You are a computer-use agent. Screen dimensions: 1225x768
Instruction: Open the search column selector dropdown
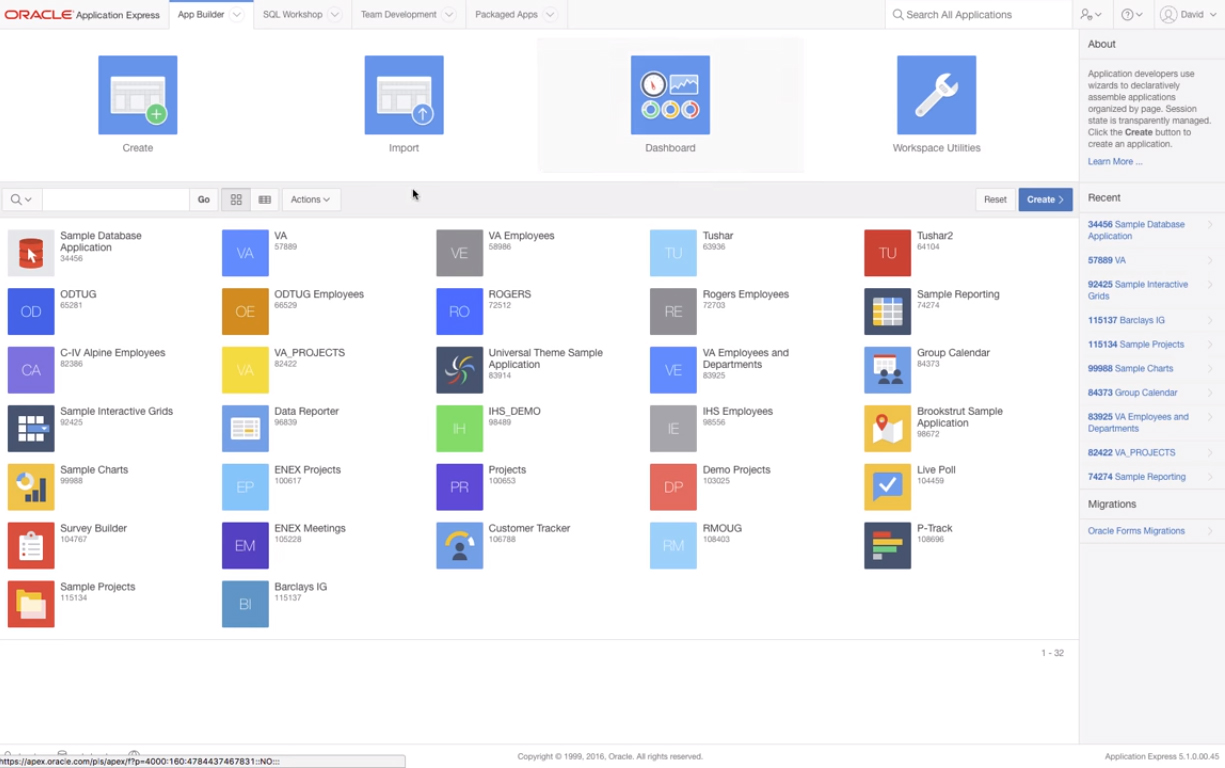[21, 200]
